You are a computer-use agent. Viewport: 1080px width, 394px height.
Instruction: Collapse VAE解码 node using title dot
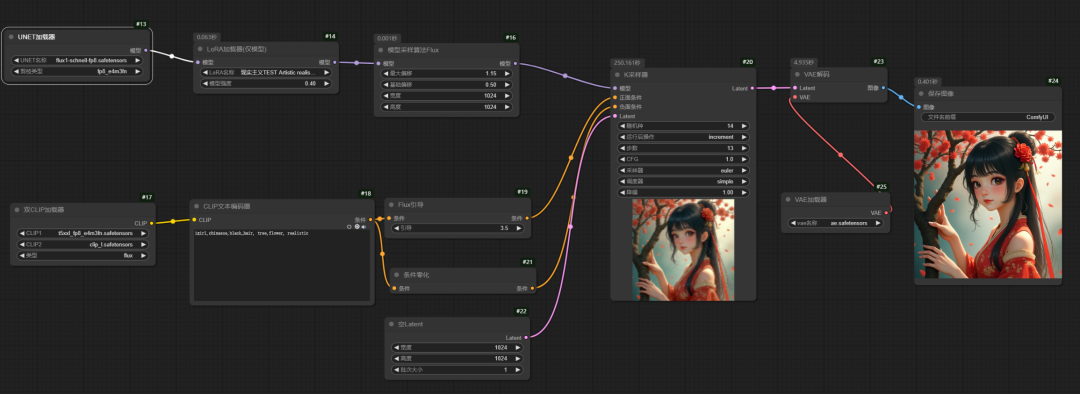click(798, 74)
